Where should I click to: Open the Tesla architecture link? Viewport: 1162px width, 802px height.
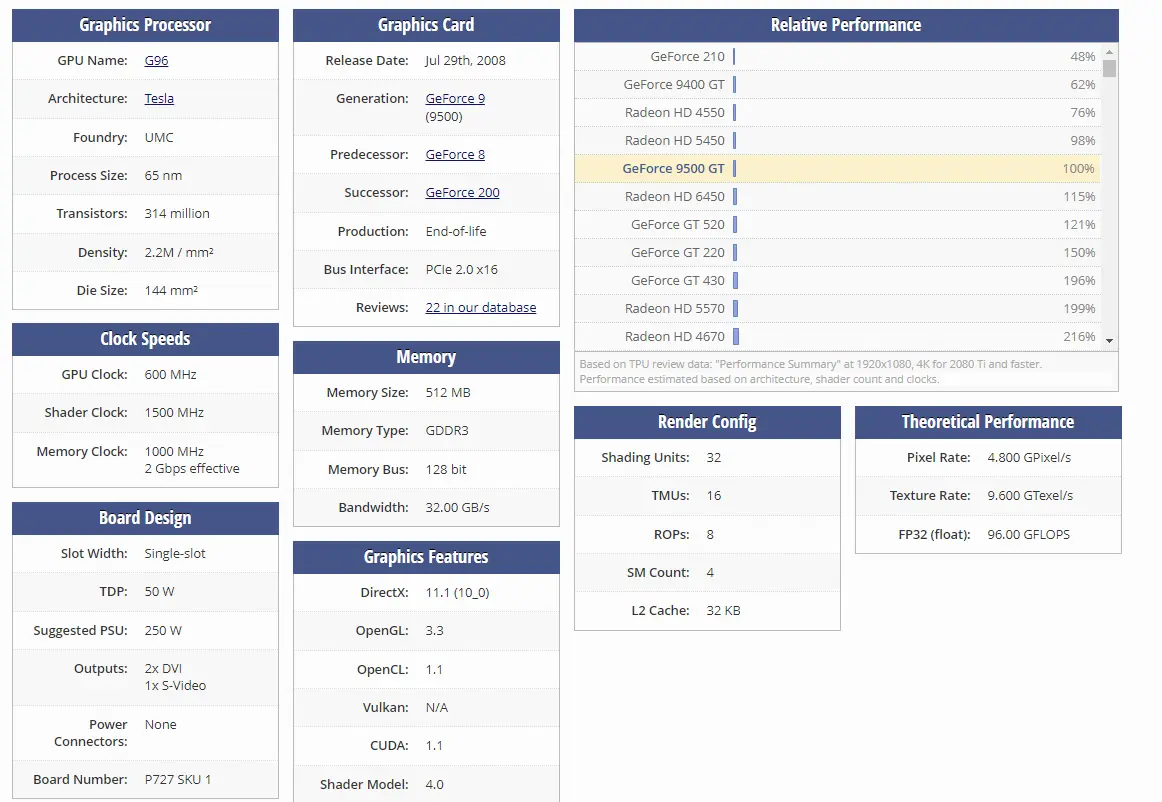159,99
